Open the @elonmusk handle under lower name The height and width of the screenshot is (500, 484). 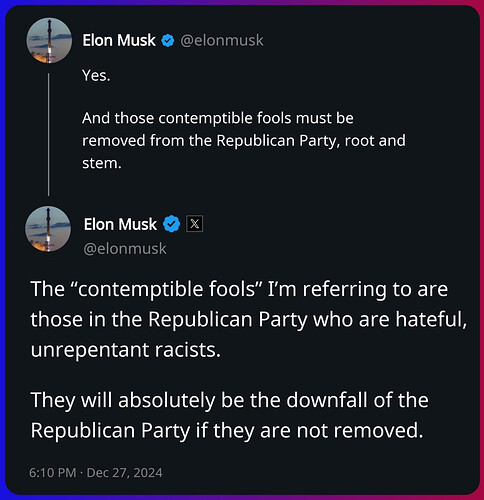pyautogui.click(x=125, y=249)
